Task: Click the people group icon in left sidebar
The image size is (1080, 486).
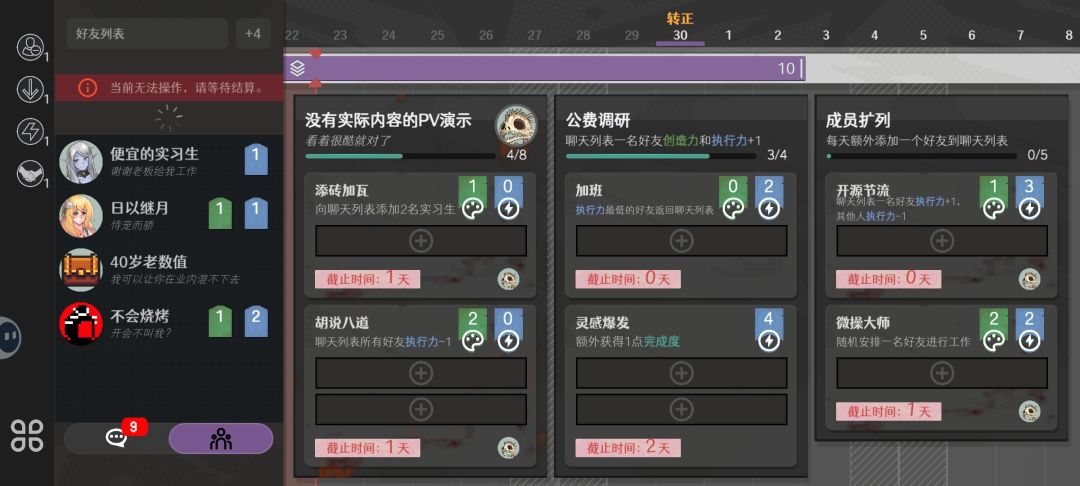Action: 30,47
